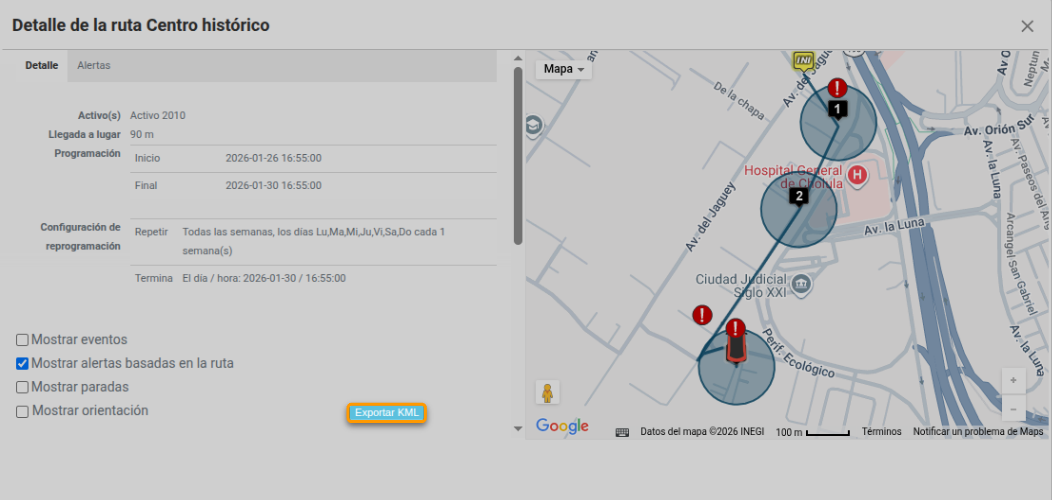Click Exportar KML button
The image size is (1052, 500).
[386, 413]
